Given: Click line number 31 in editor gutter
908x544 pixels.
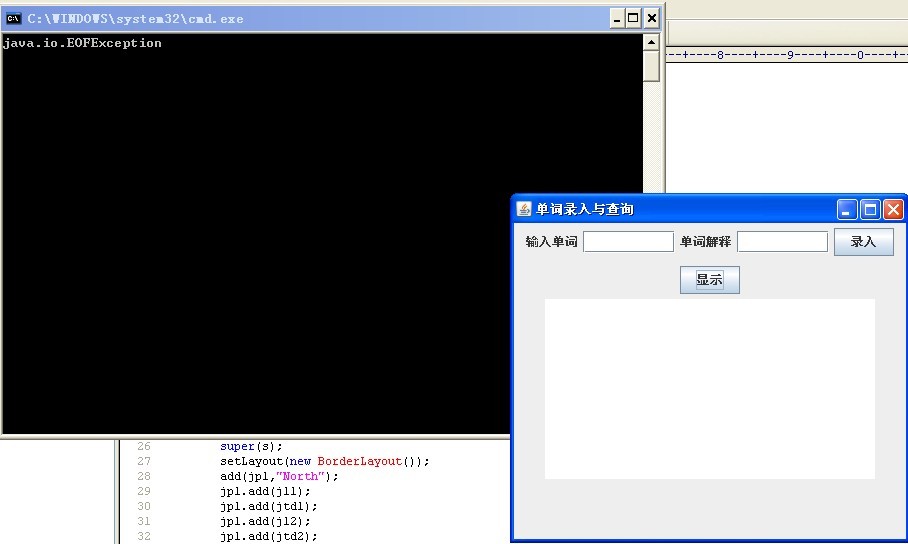Looking at the screenshot, I should pyautogui.click(x=144, y=522).
